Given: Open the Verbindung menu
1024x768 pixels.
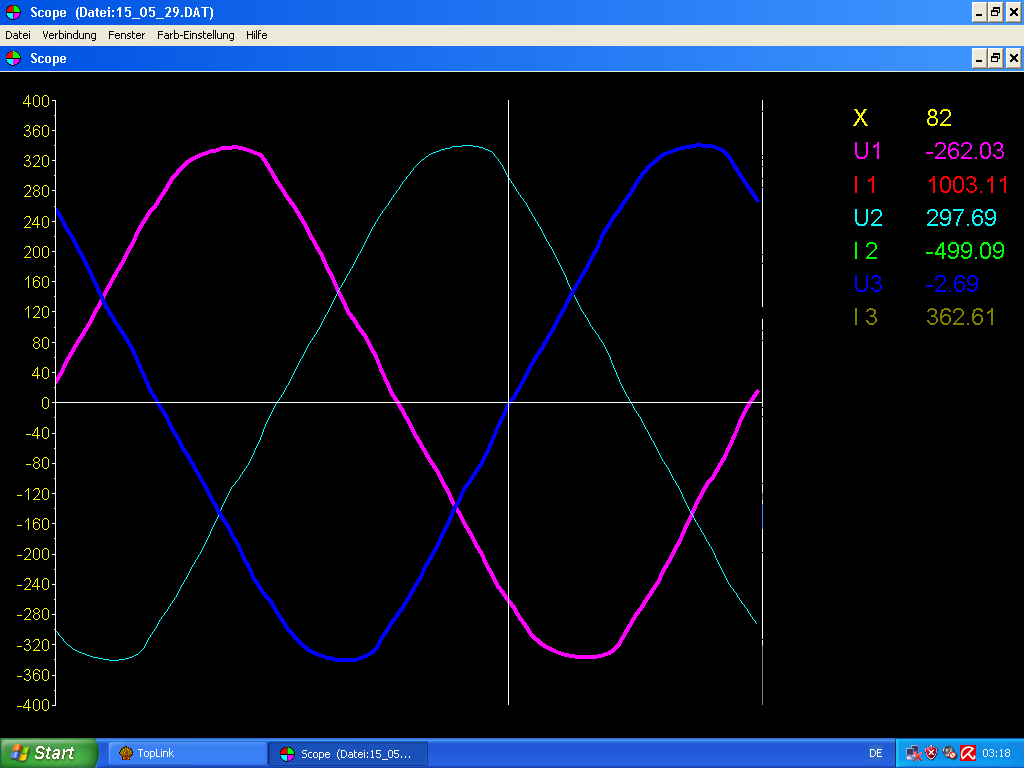Looking at the screenshot, I should [69, 35].
